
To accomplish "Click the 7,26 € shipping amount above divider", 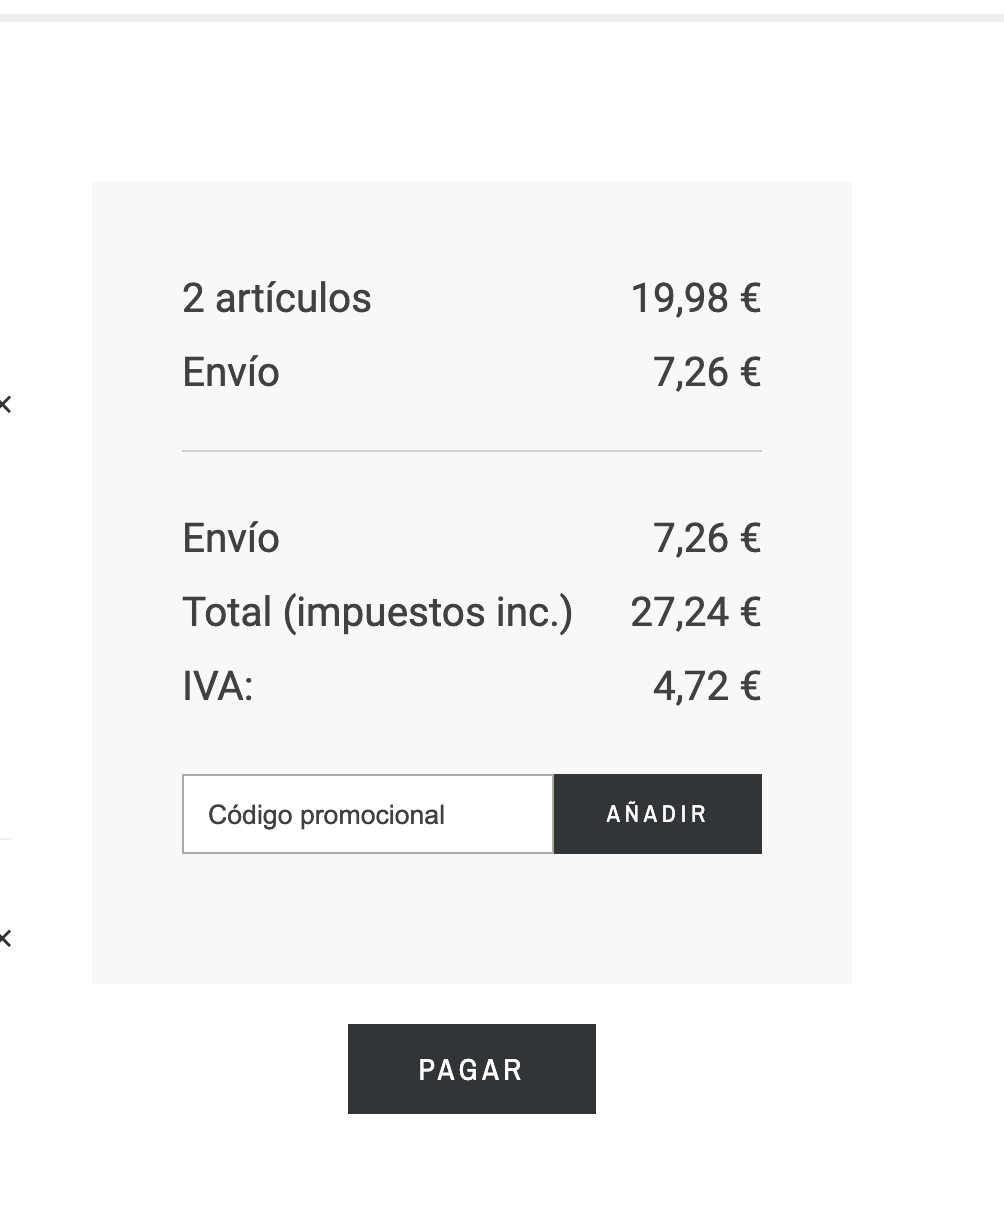I will pyautogui.click(x=706, y=372).
